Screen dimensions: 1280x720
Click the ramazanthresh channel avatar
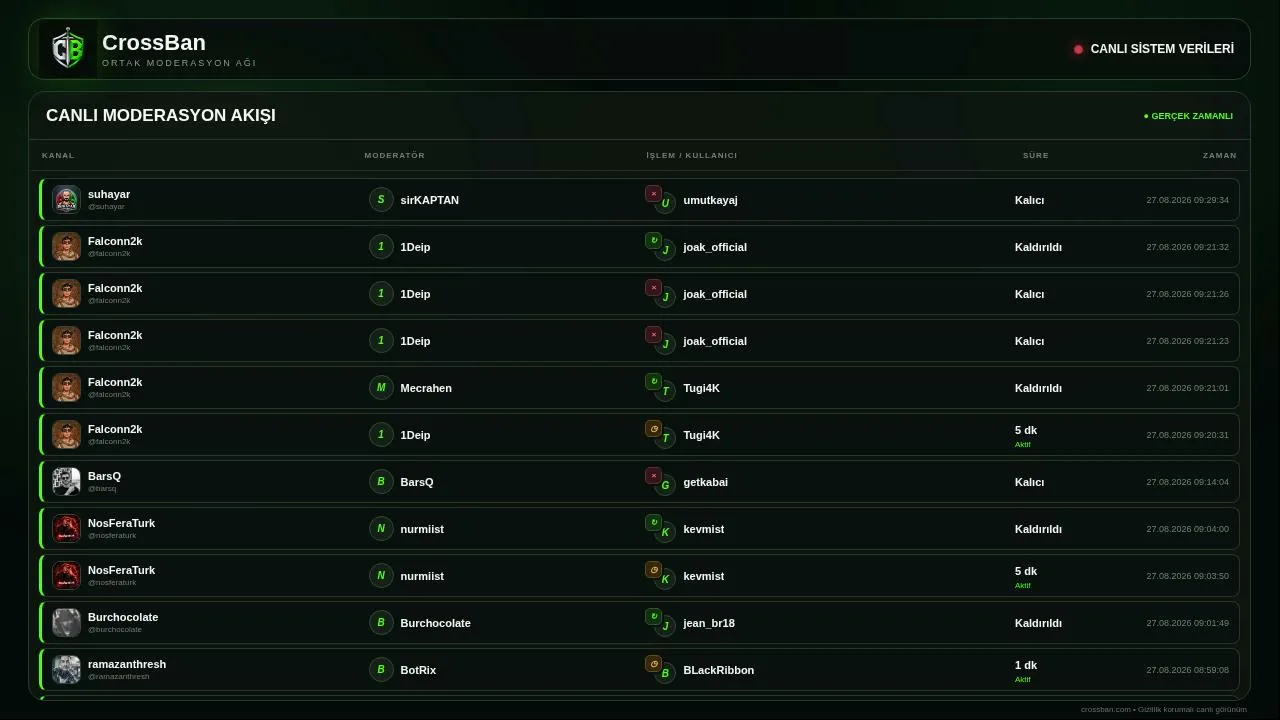click(x=66, y=669)
